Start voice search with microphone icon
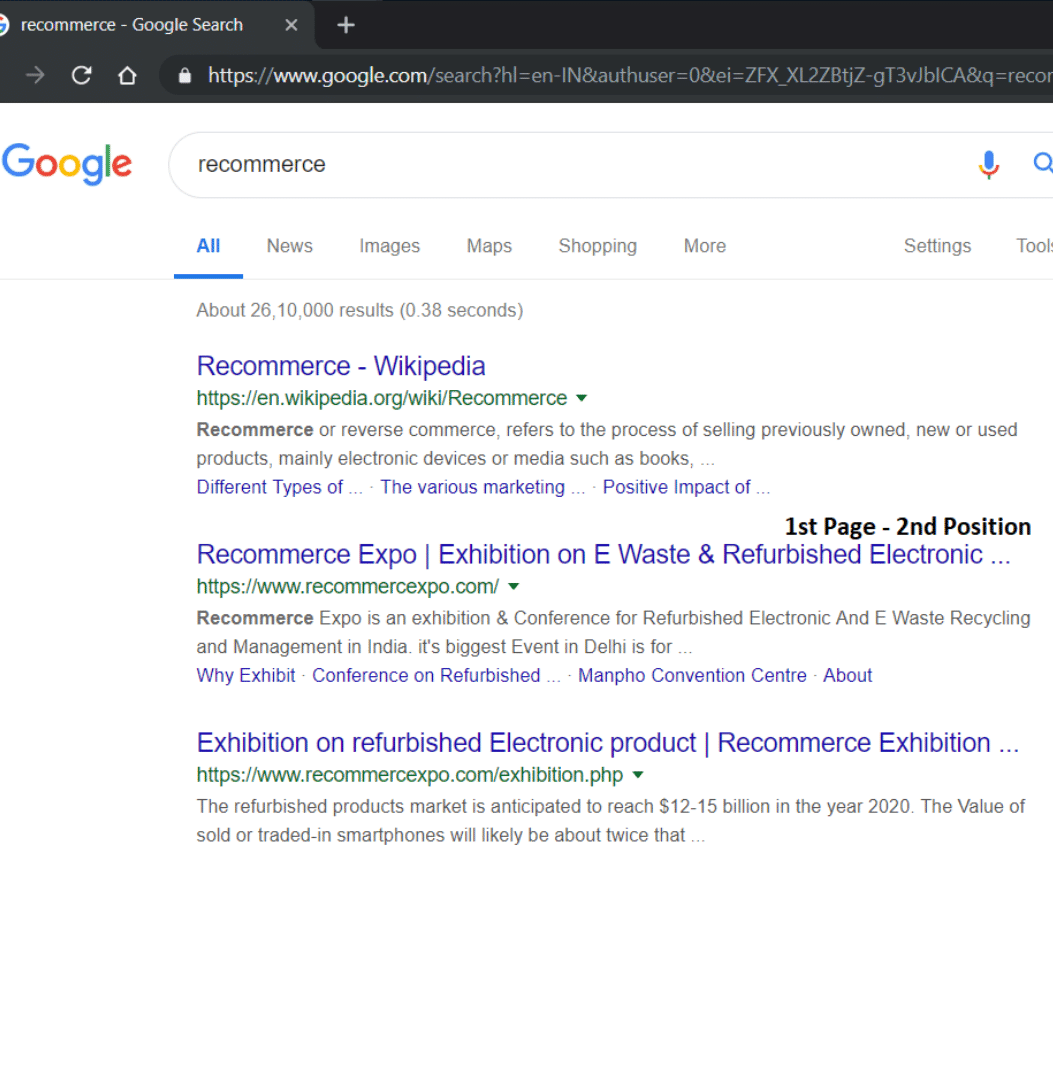1053x1075 pixels. click(x=989, y=165)
